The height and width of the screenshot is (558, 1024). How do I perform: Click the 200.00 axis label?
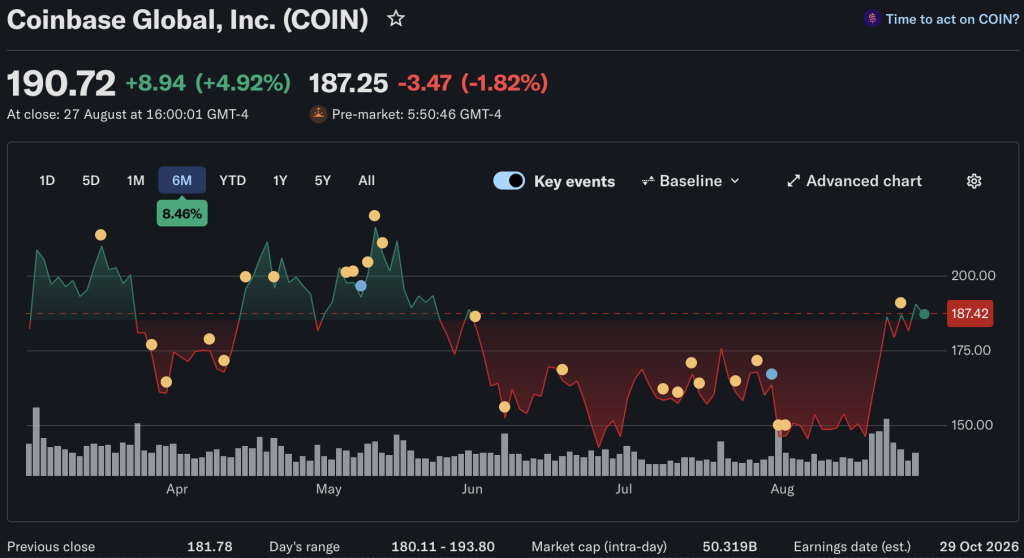tap(973, 276)
